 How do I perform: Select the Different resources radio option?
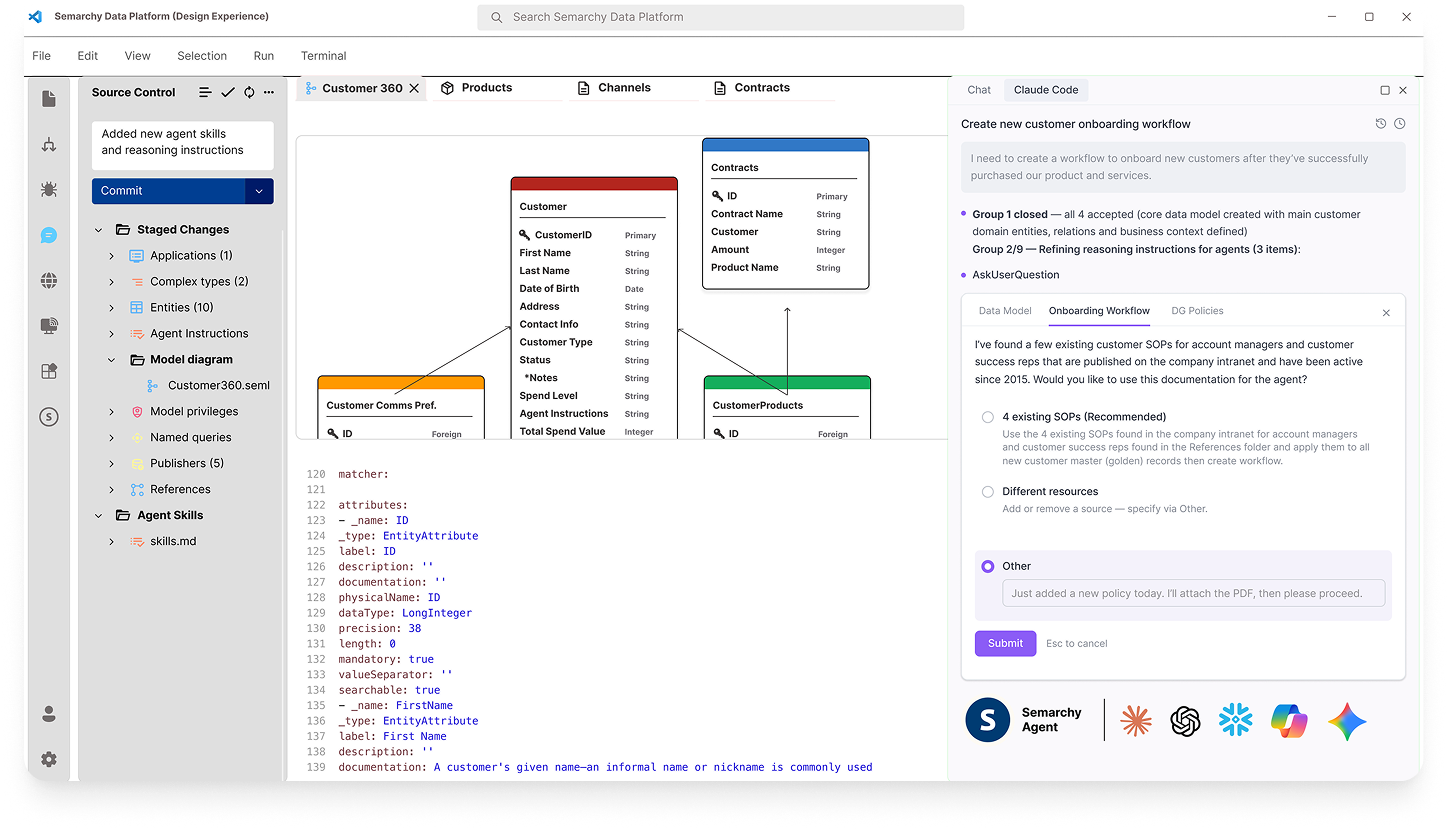click(988, 492)
